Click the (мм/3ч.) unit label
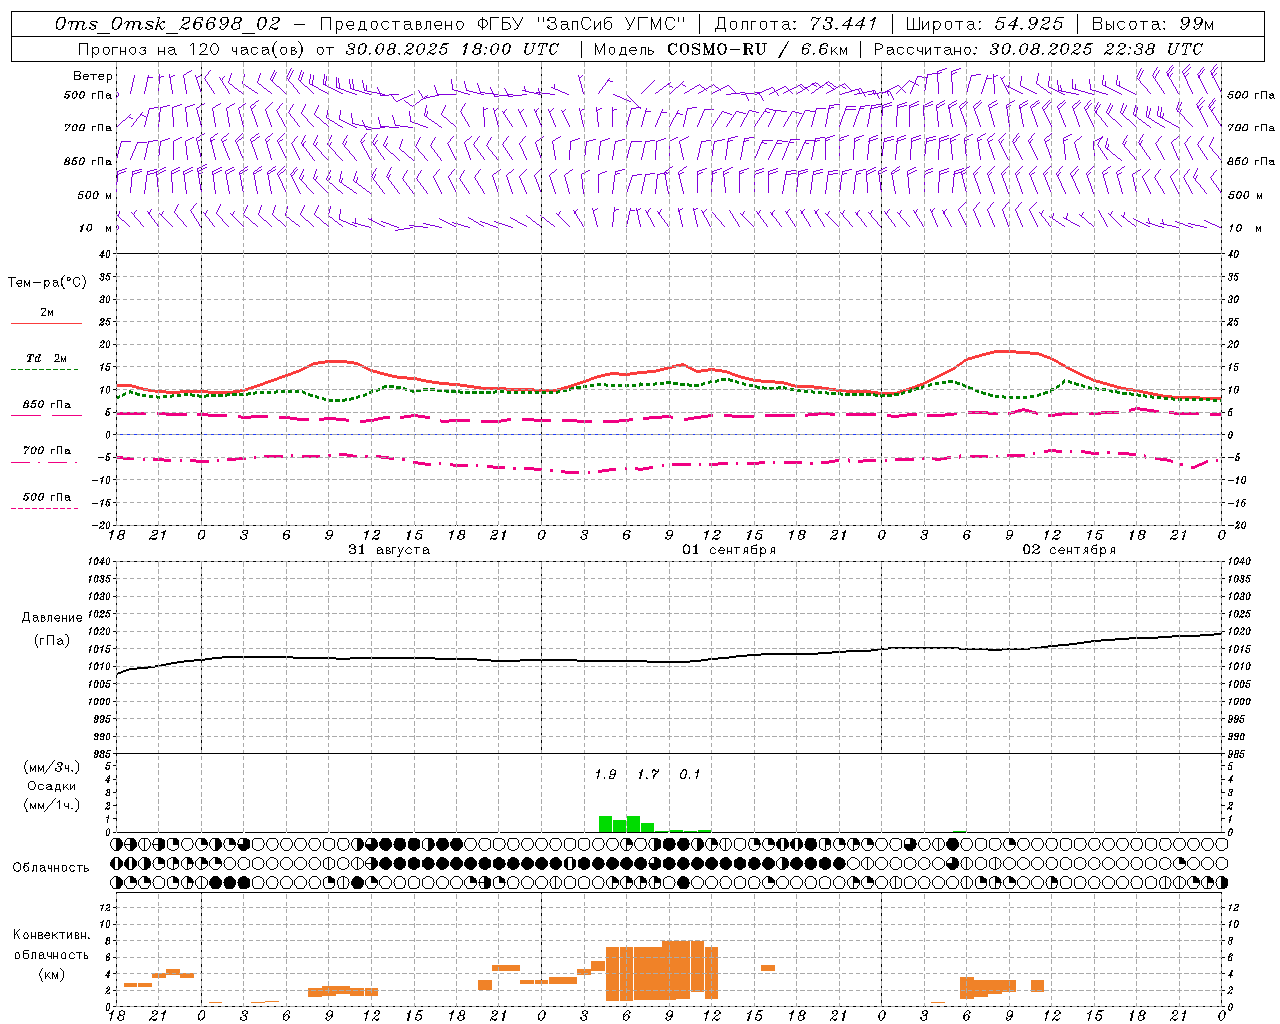1280x1024 pixels. click(52, 767)
